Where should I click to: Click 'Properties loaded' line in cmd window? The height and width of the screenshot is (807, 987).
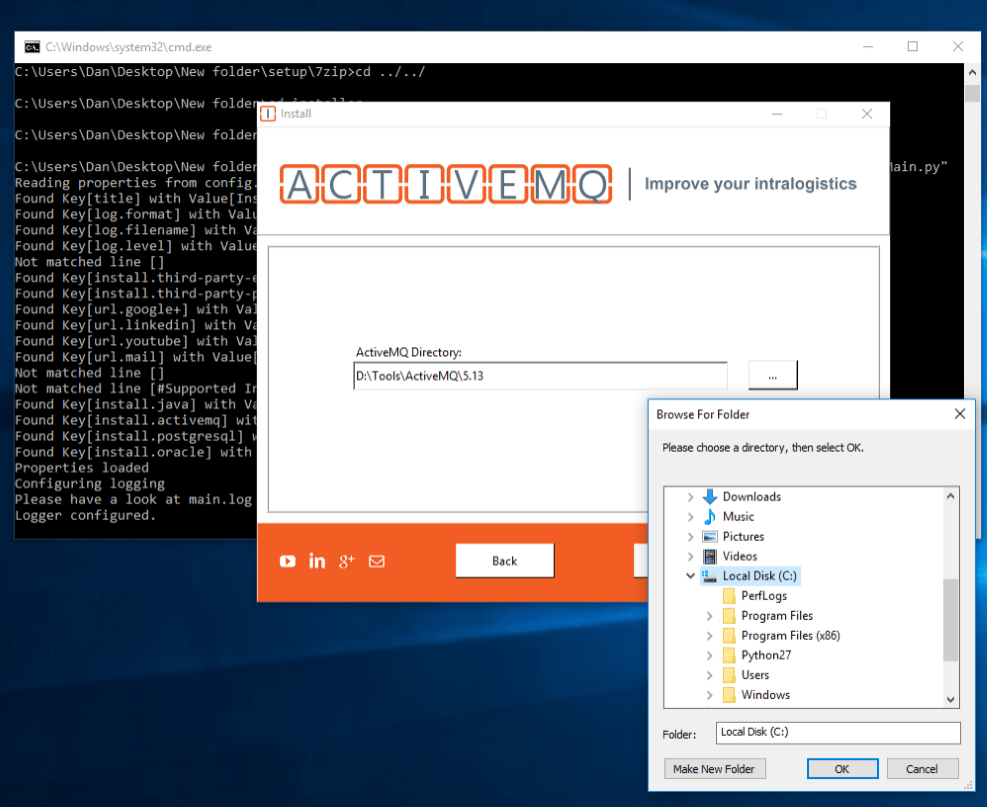[82, 468]
